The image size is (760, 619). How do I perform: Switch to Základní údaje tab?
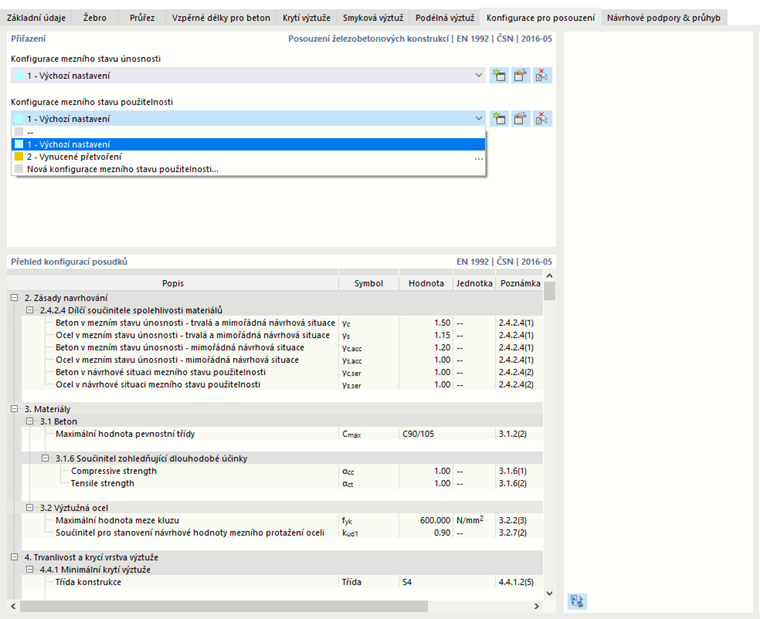36,18
